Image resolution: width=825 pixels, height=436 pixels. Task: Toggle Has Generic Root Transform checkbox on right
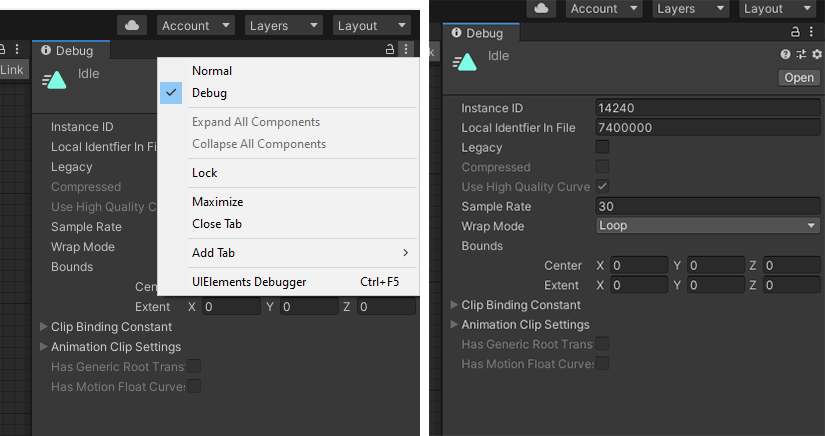click(602, 344)
